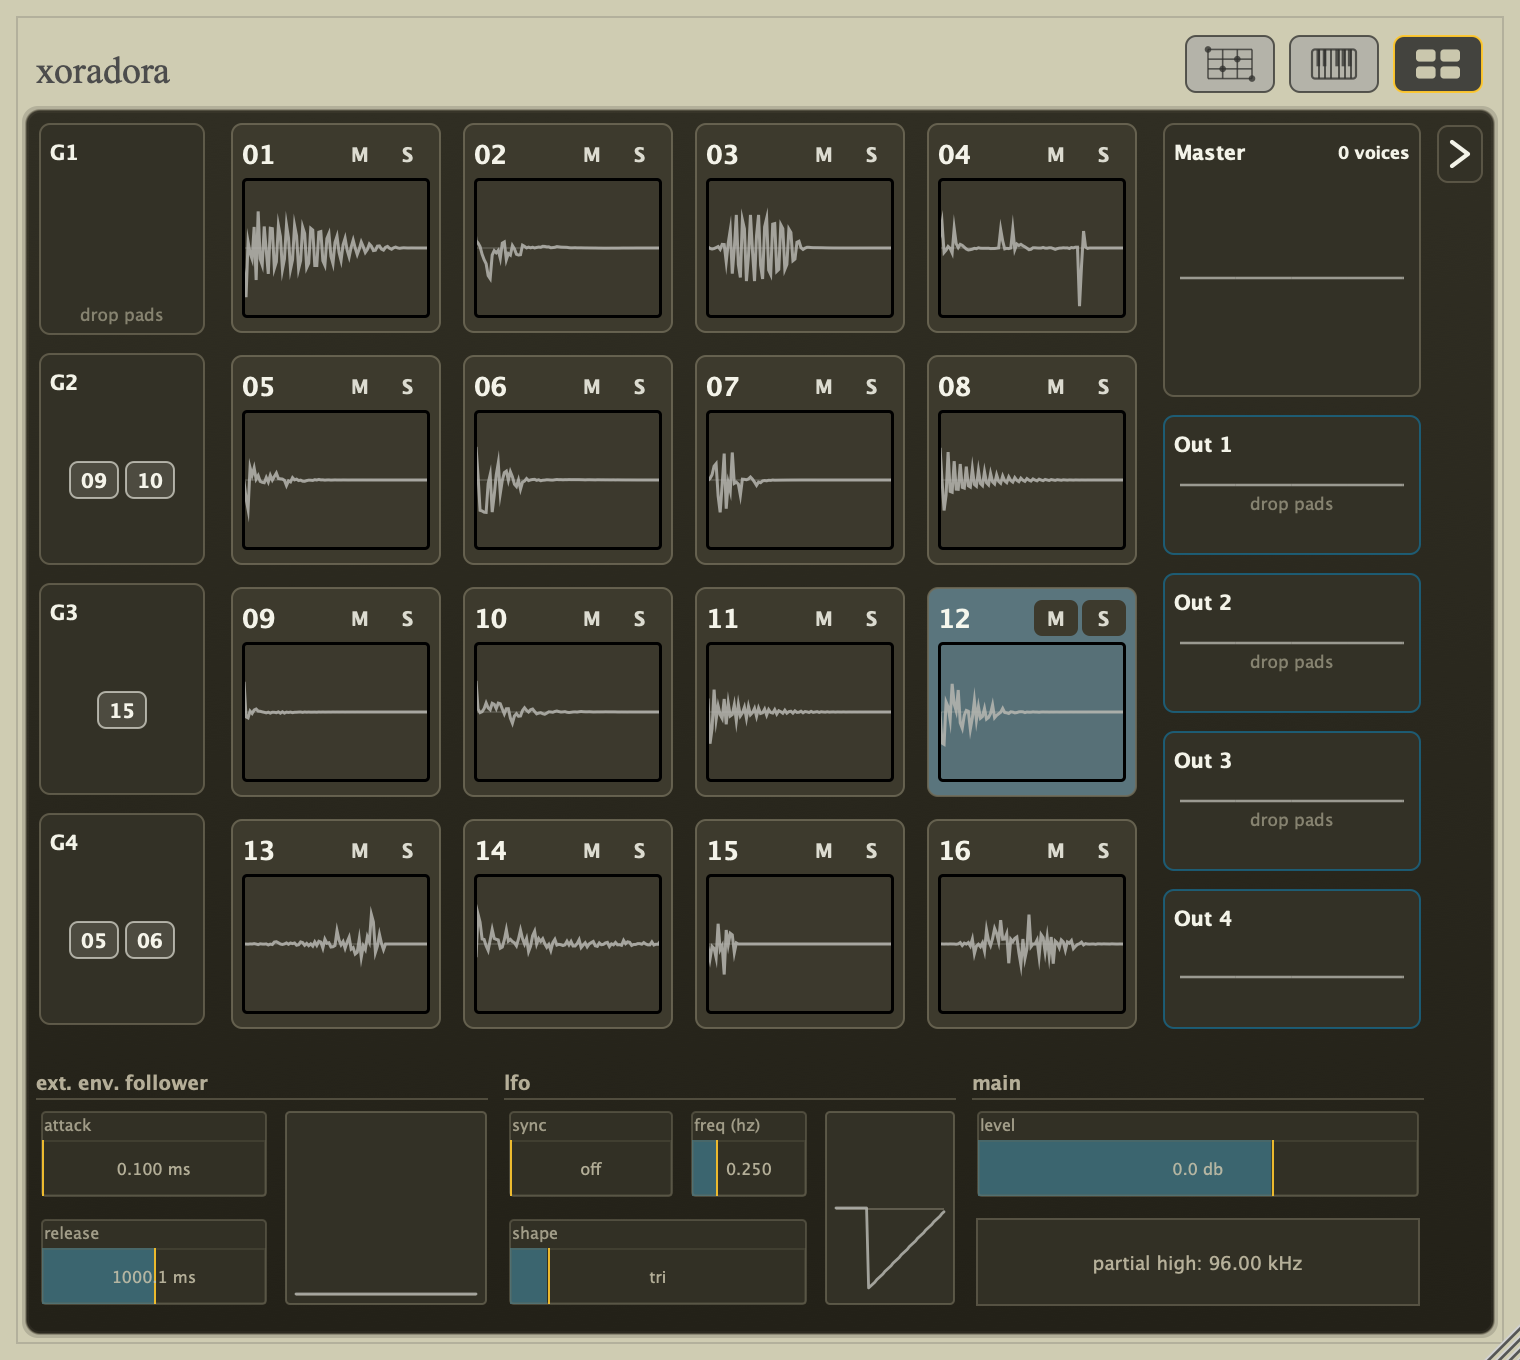Mute pad 13

click(360, 851)
